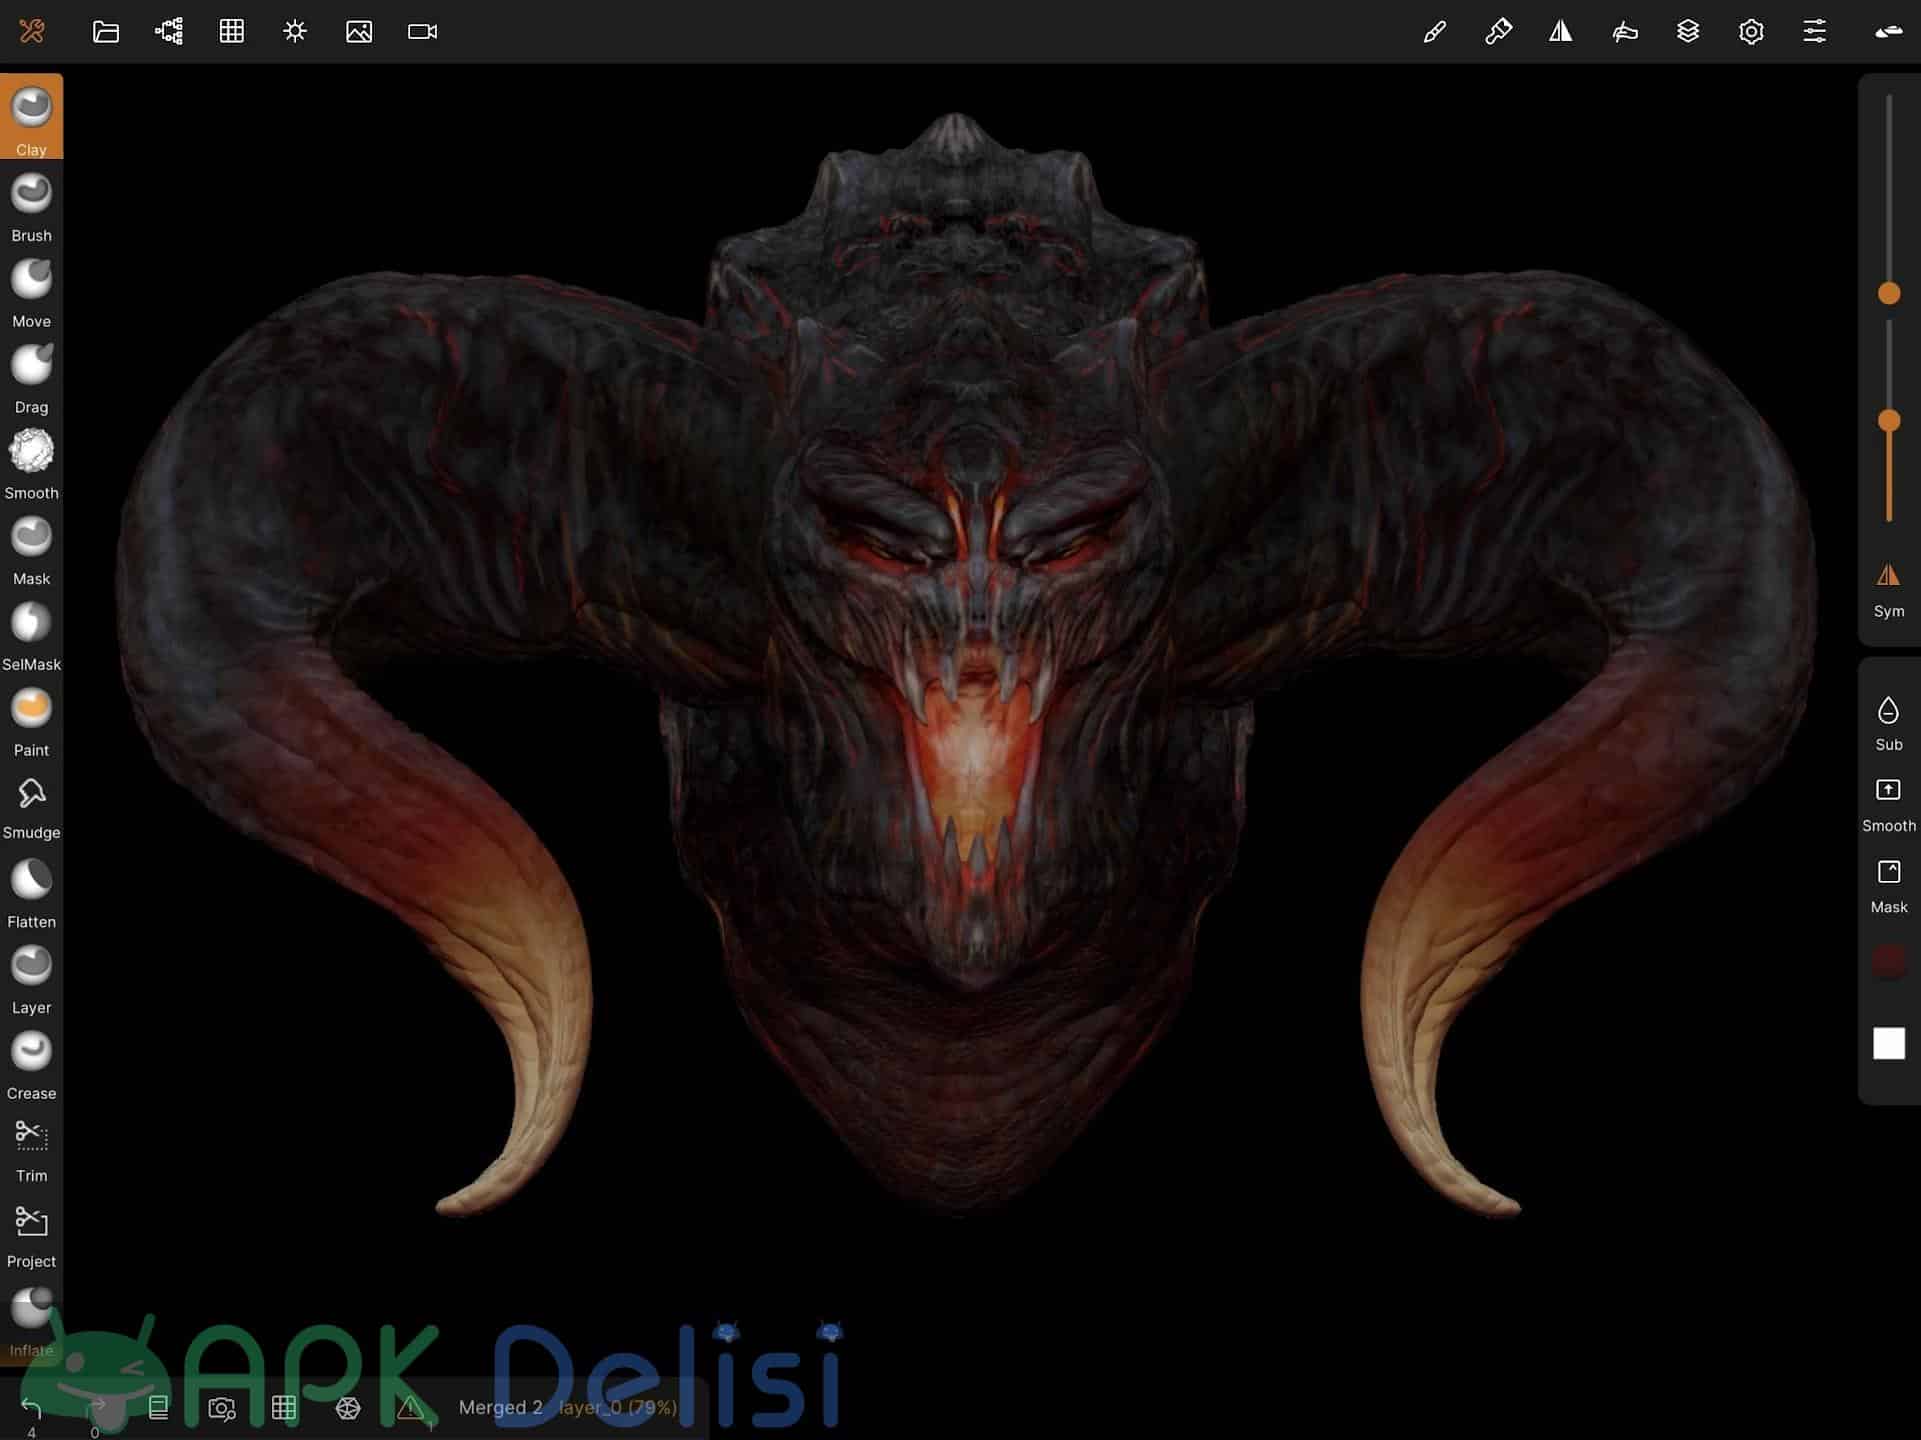Viewport: 1921px width, 1440px height.
Task: Select the Mask tool in left toolbar
Action: 31,550
